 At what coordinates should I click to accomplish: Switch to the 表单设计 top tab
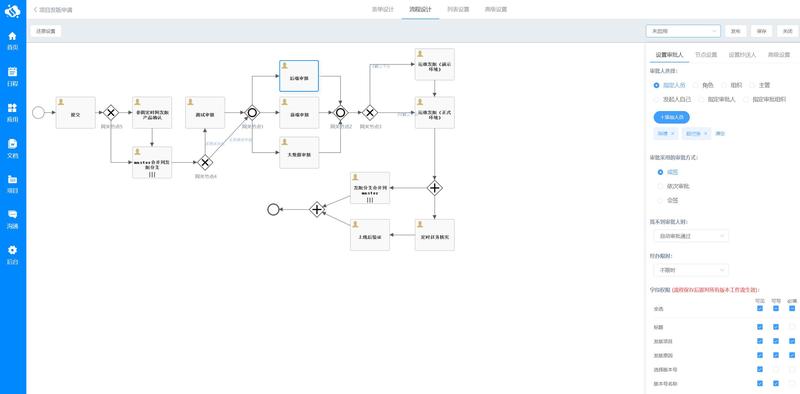click(x=383, y=9)
